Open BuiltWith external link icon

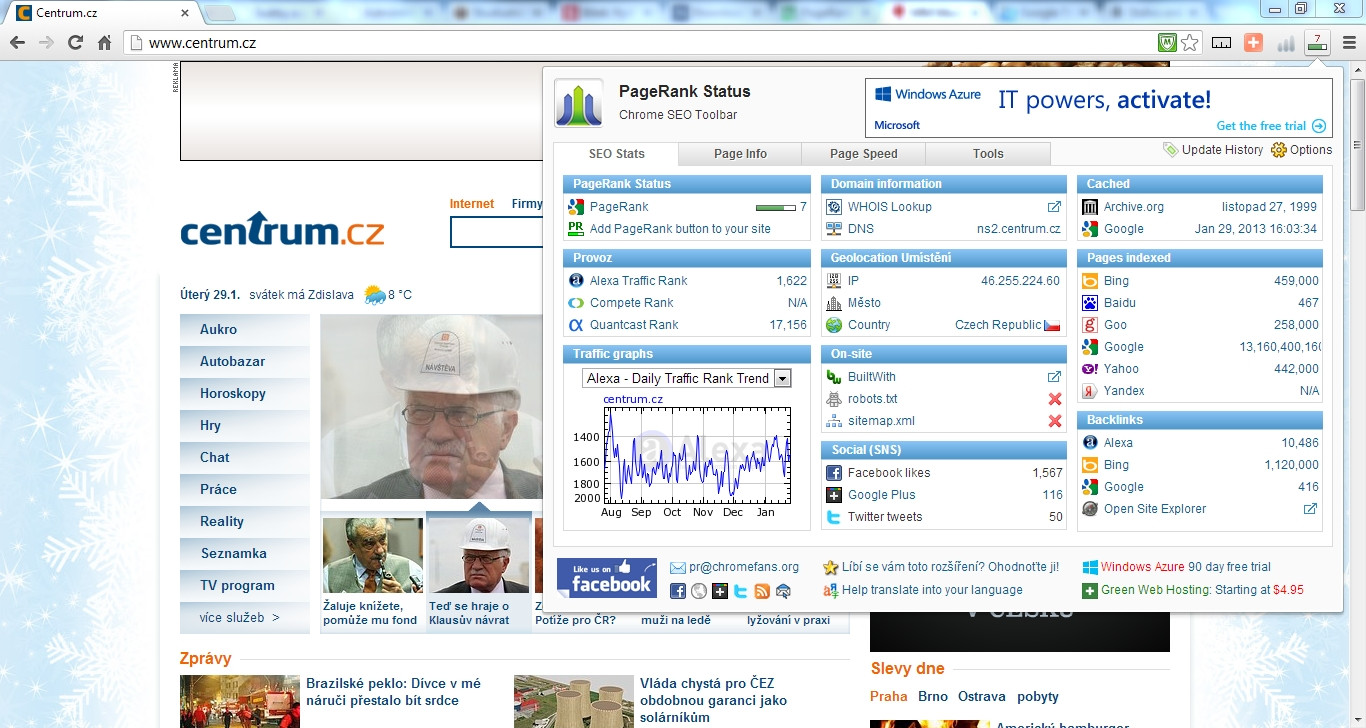pyautogui.click(x=1054, y=377)
